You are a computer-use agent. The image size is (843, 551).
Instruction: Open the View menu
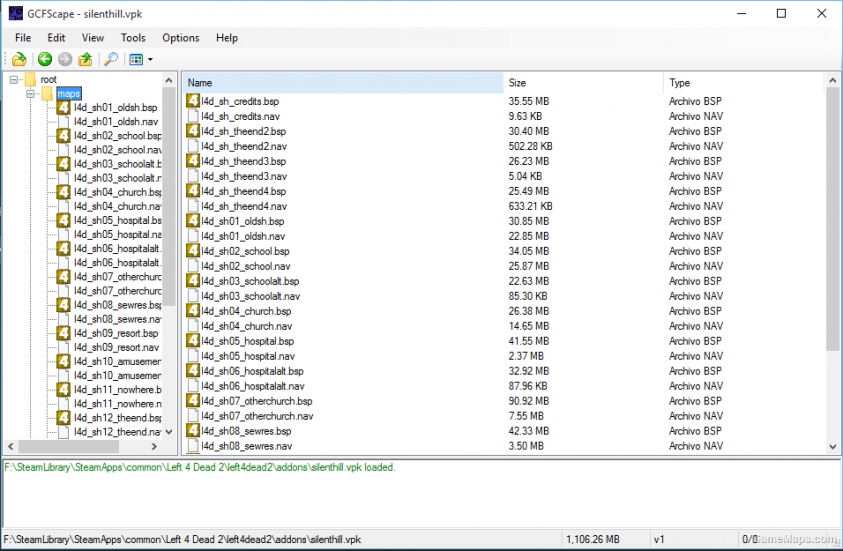(92, 38)
